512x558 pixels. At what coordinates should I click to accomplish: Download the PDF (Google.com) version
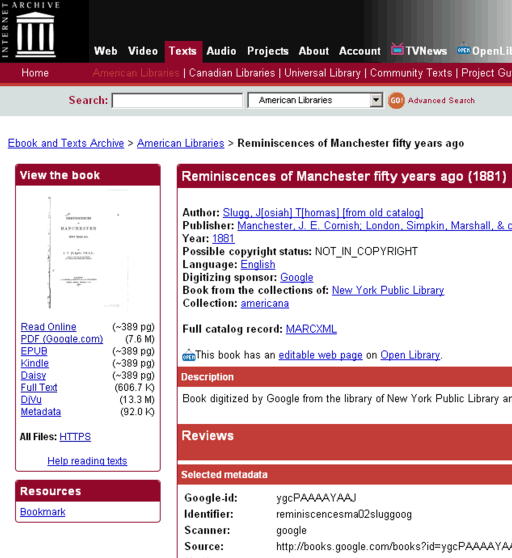(x=62, y=339)
